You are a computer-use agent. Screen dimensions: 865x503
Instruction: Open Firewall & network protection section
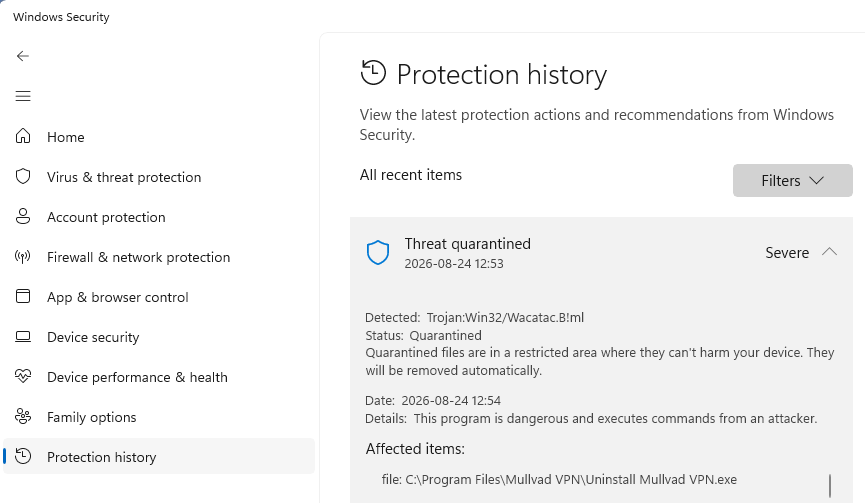coord(159,257)
